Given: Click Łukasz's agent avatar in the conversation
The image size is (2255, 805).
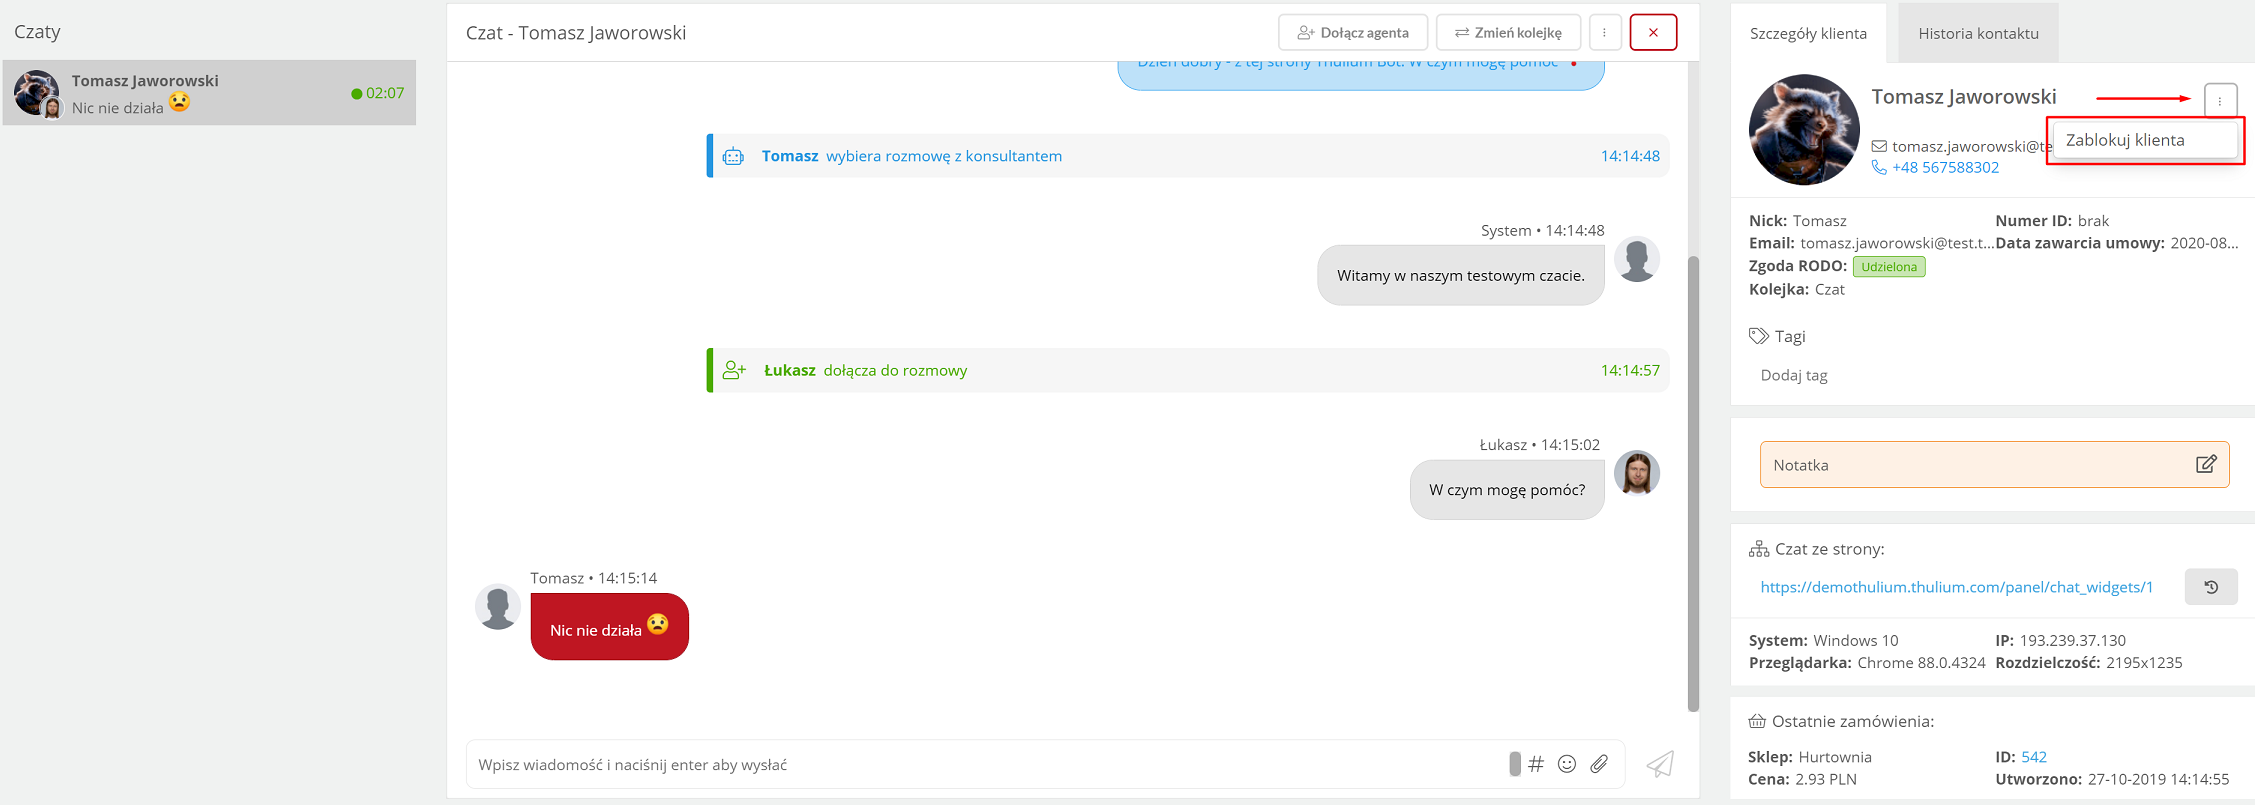Looking at the screenshot, I should pyautogui.click(x=1637, y=473).
